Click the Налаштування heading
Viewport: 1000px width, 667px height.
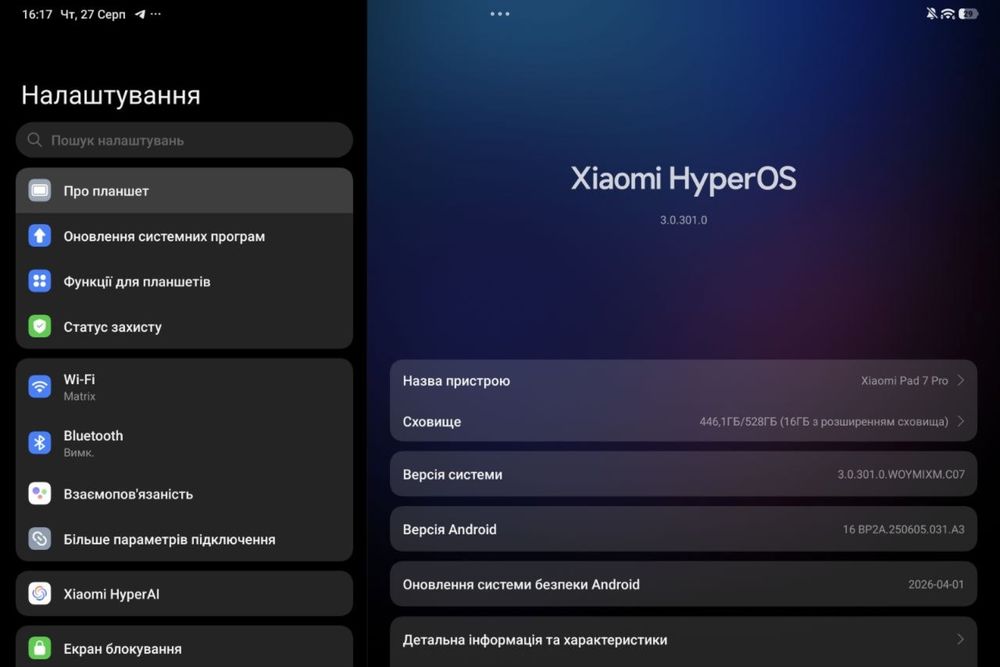pyautogui.click(x=111, y=95)
